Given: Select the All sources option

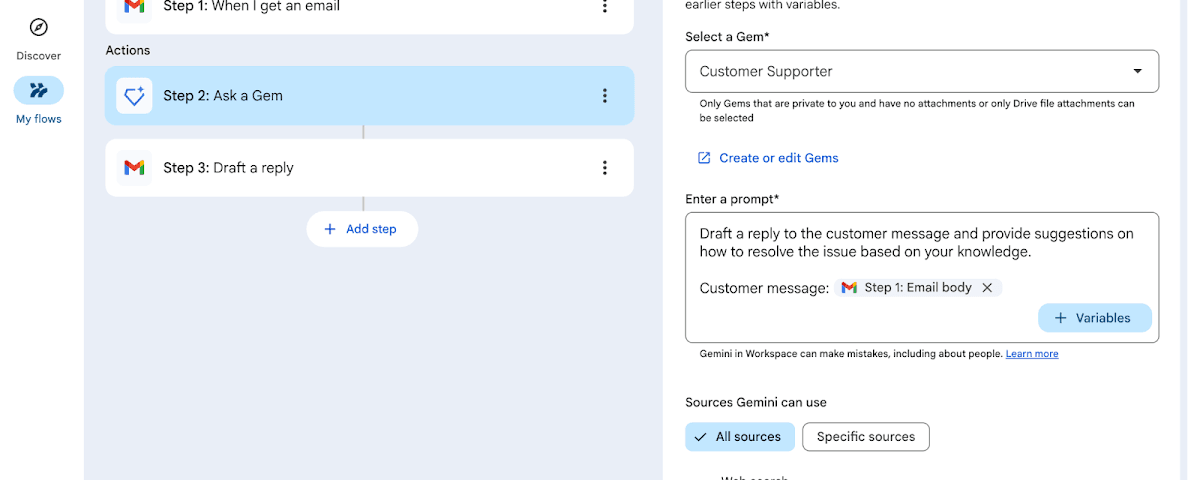Looking at the screenshot, I should [x=739, y=437].
